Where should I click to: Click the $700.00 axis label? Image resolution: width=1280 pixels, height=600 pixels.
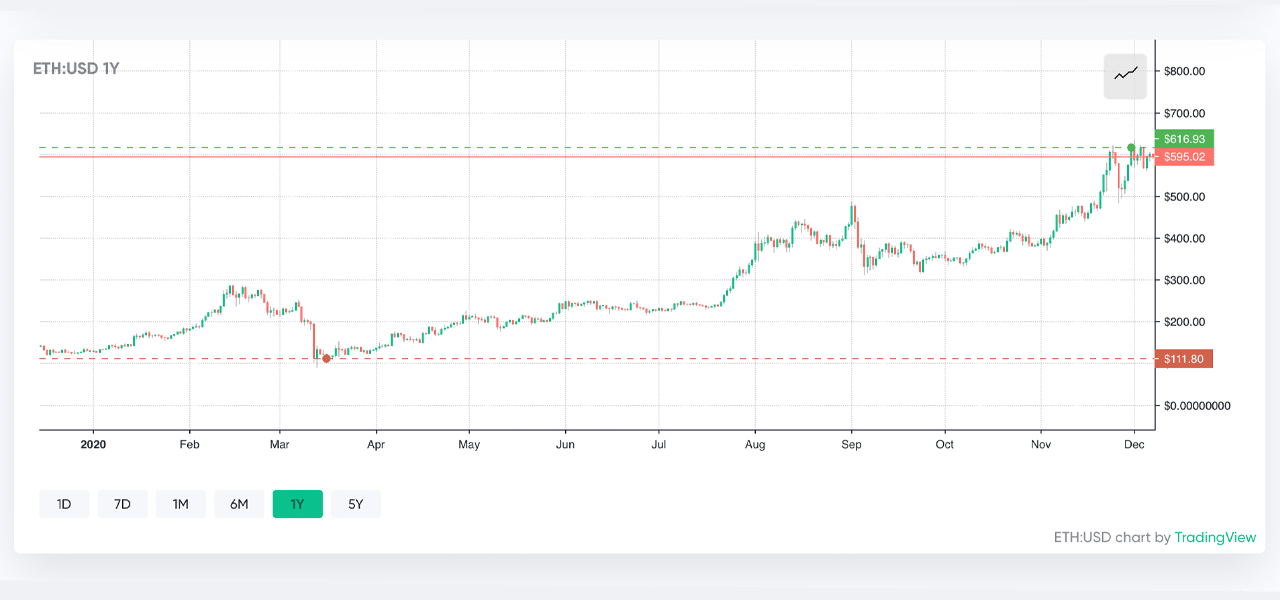pyautogui.click(x=1184, y=113)
